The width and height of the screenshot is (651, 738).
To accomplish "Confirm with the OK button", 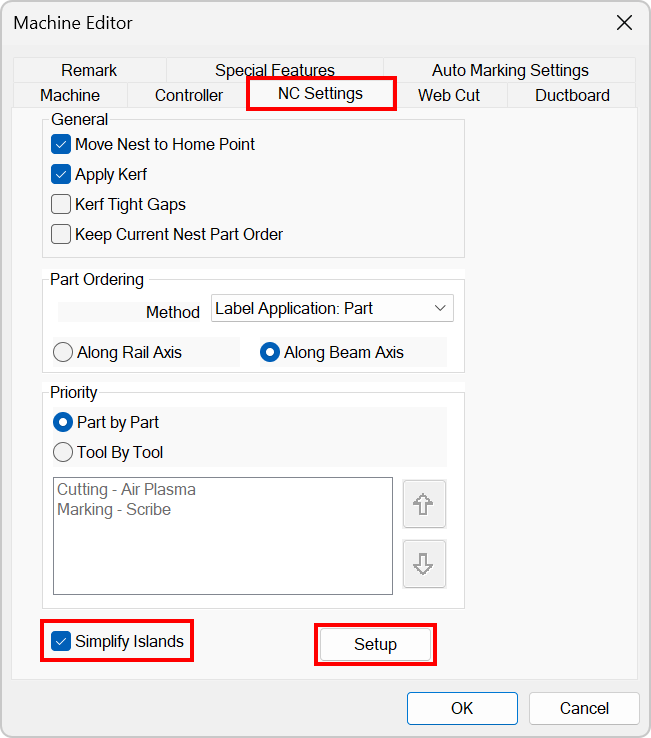I will 461,708.
